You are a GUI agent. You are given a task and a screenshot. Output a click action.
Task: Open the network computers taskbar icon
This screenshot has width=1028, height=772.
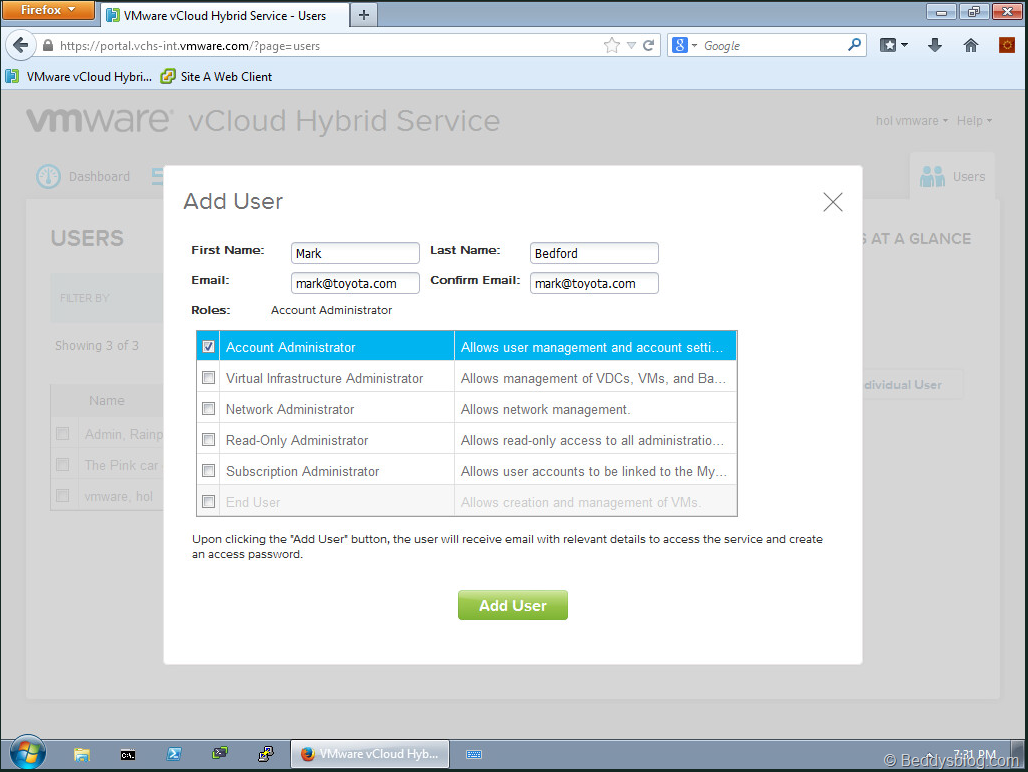click(x=220, y=754)
